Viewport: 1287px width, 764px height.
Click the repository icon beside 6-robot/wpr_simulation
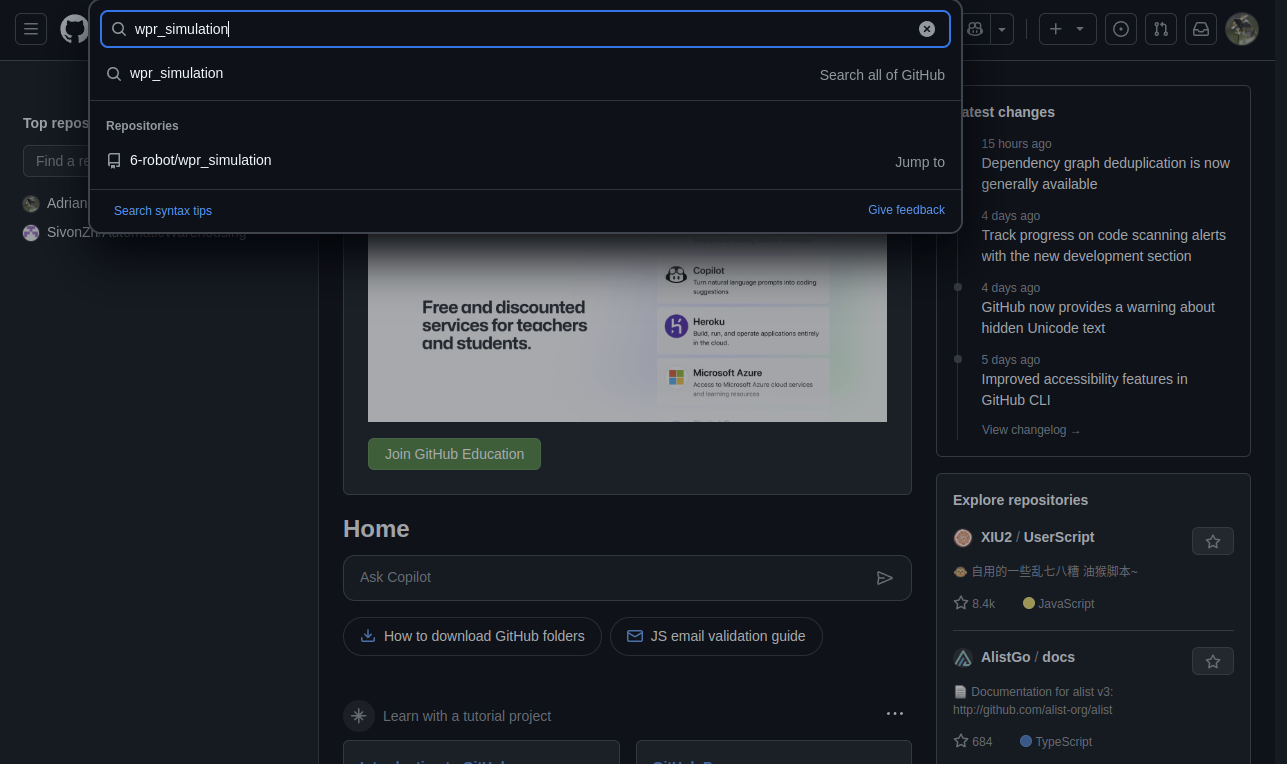click(114, 161)
